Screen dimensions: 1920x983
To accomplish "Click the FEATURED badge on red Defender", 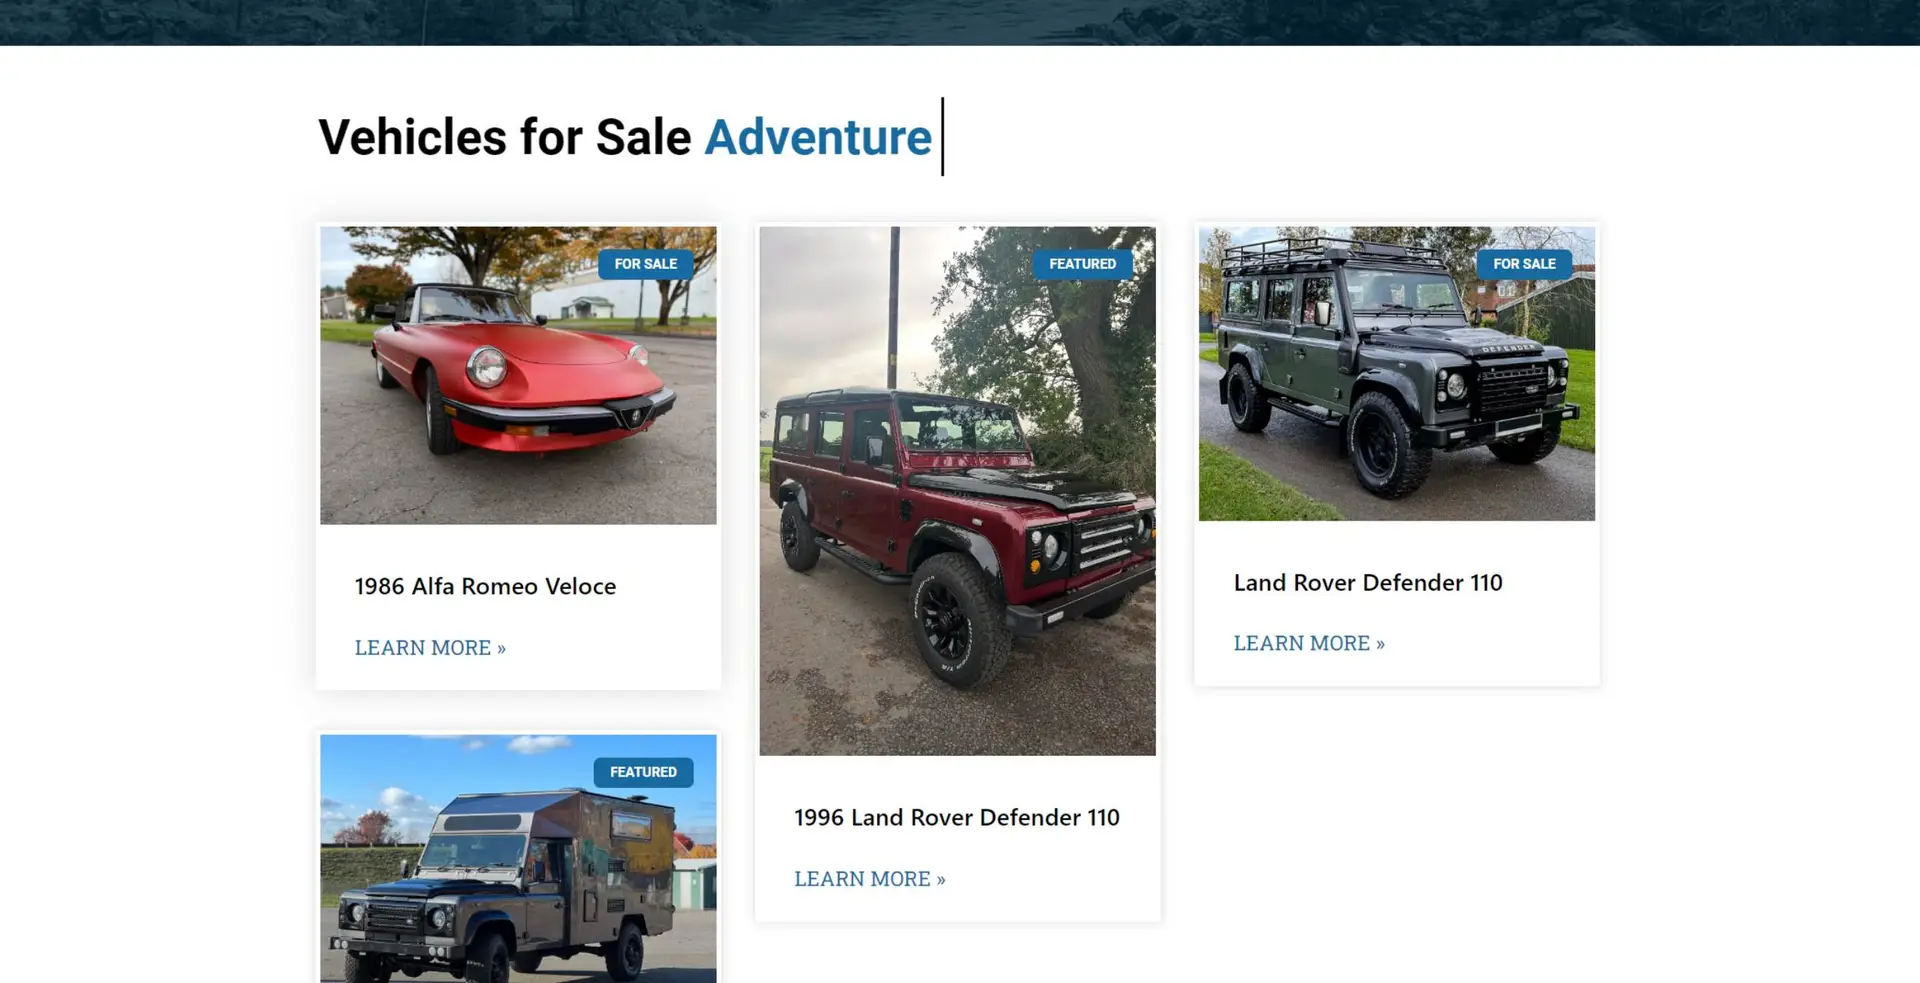I will click(1082, 264).
